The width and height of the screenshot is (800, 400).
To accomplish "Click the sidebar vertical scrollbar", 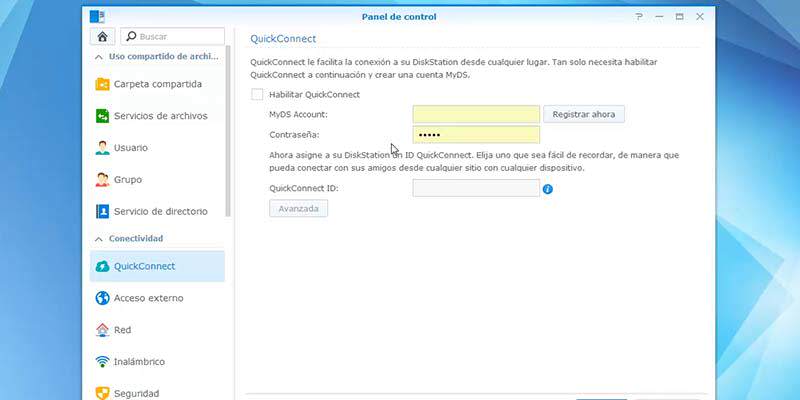I will pyautogui.click(x=228, y=131).
